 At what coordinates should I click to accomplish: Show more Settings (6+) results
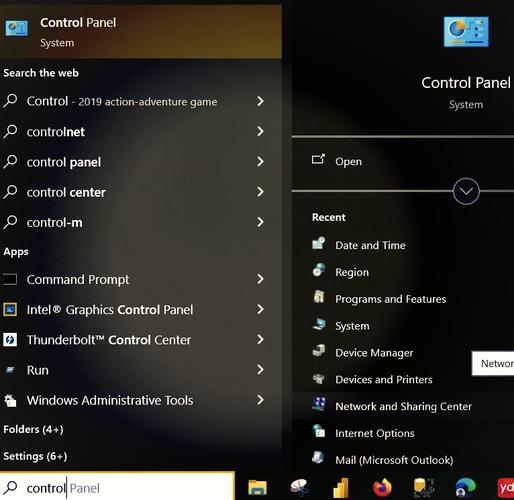(35, 456)
